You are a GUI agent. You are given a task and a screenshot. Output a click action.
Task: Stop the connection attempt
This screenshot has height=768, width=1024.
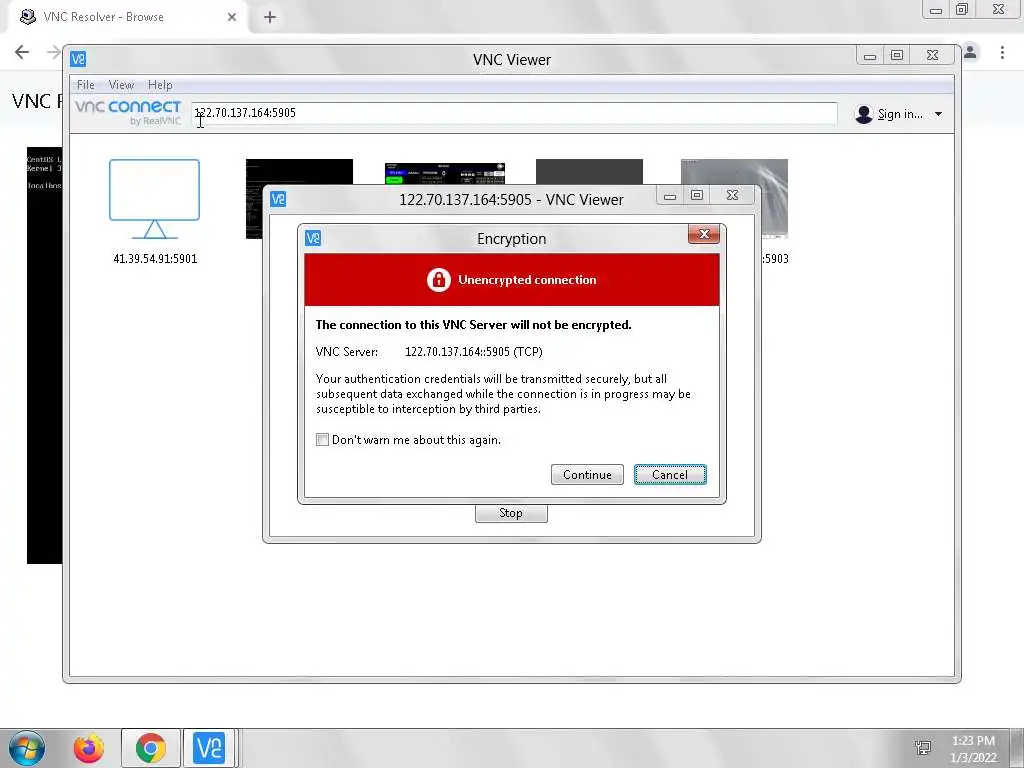pos(511,513)
